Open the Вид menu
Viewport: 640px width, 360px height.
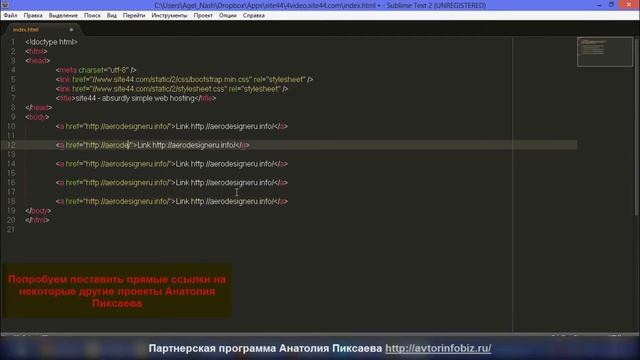tap(112, 16)
